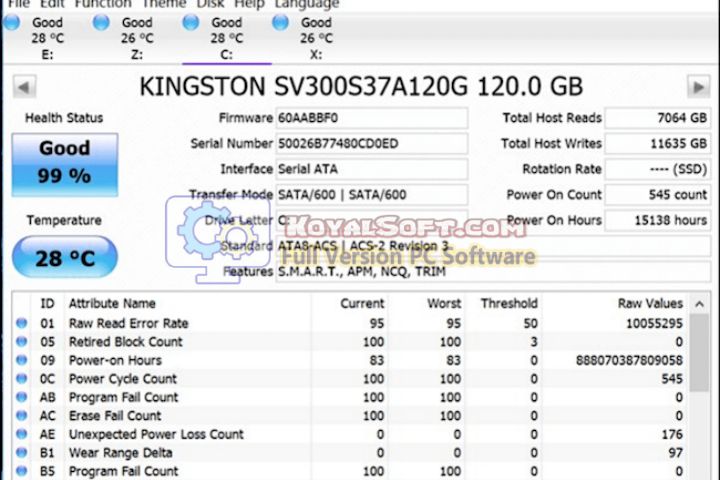
Task: Click the Firmware field 60AABBF0
Action: click(x=371, y=118)
